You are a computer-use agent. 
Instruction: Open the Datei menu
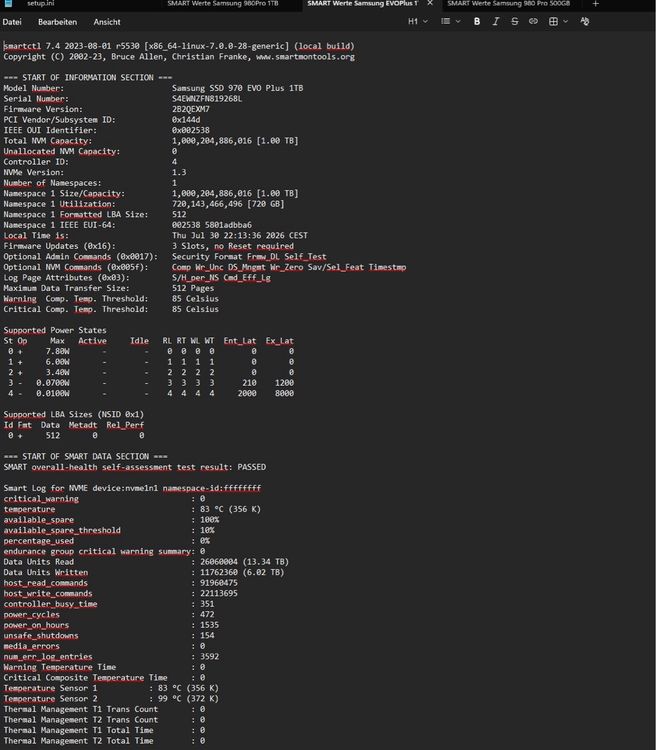pos(12,22)
